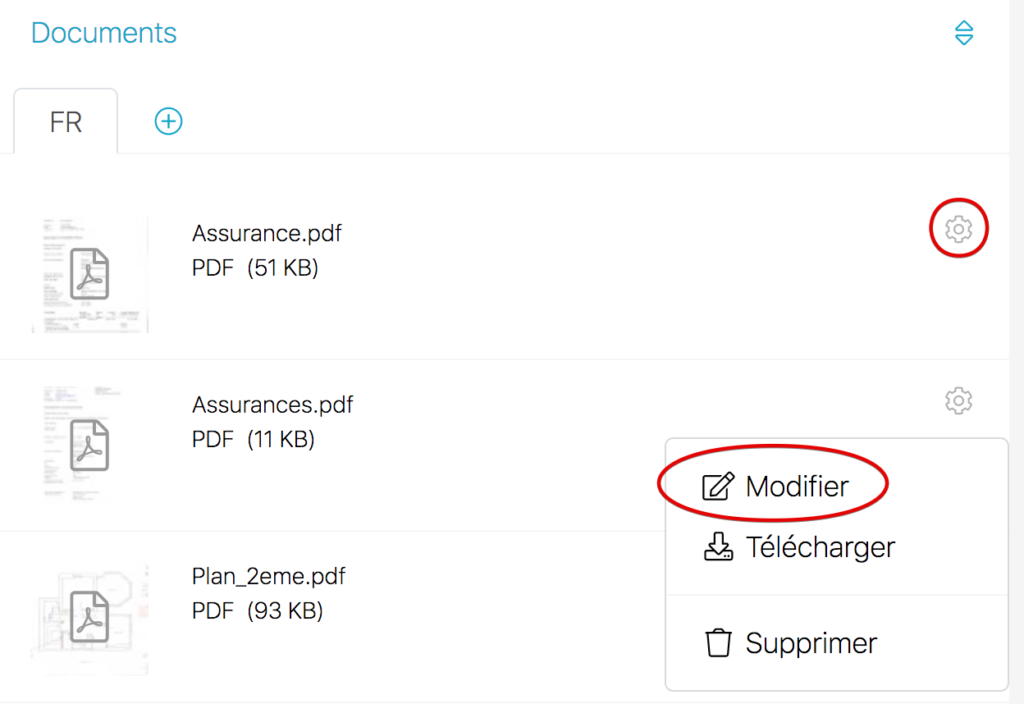Open Plan_2eme.pdf thumbnail preview
Image resolution: width=1024 pixels, height=704 pixels.
pyautogui.click(x=91, y=615)
